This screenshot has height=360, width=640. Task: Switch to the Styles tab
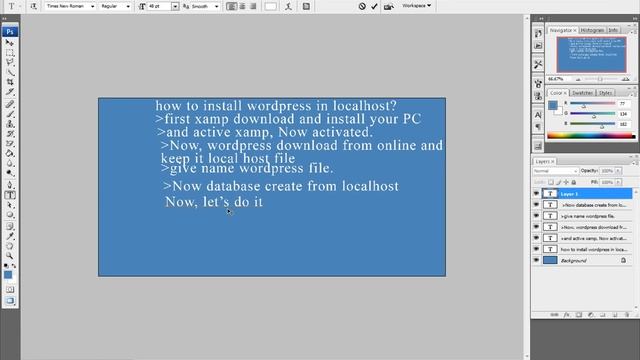click(x=605, y=93)
